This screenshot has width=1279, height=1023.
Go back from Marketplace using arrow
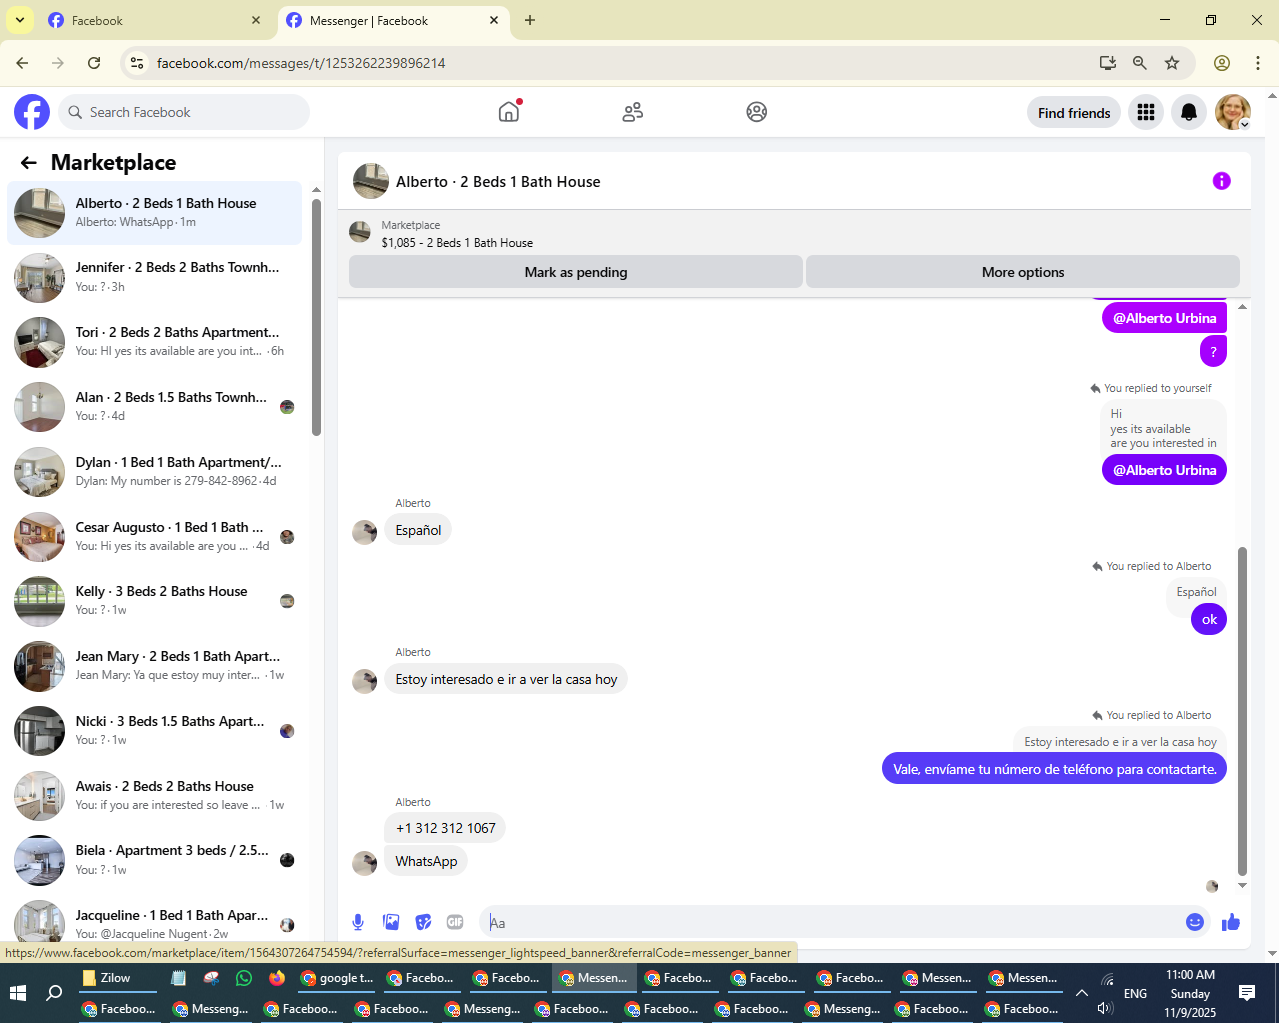[x=28, y=163]
